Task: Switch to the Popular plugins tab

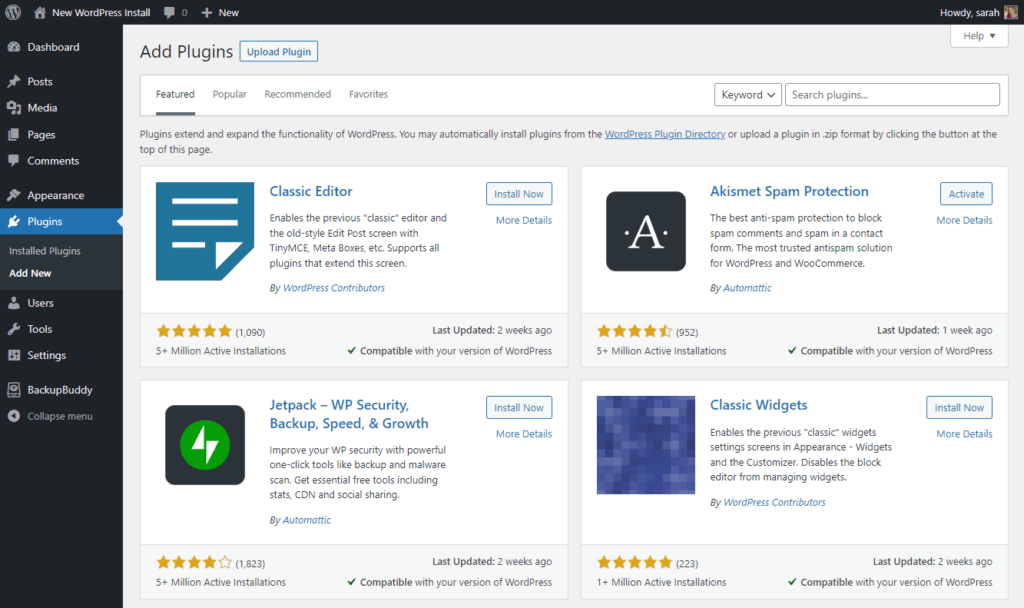Action: tap(229, 94)
